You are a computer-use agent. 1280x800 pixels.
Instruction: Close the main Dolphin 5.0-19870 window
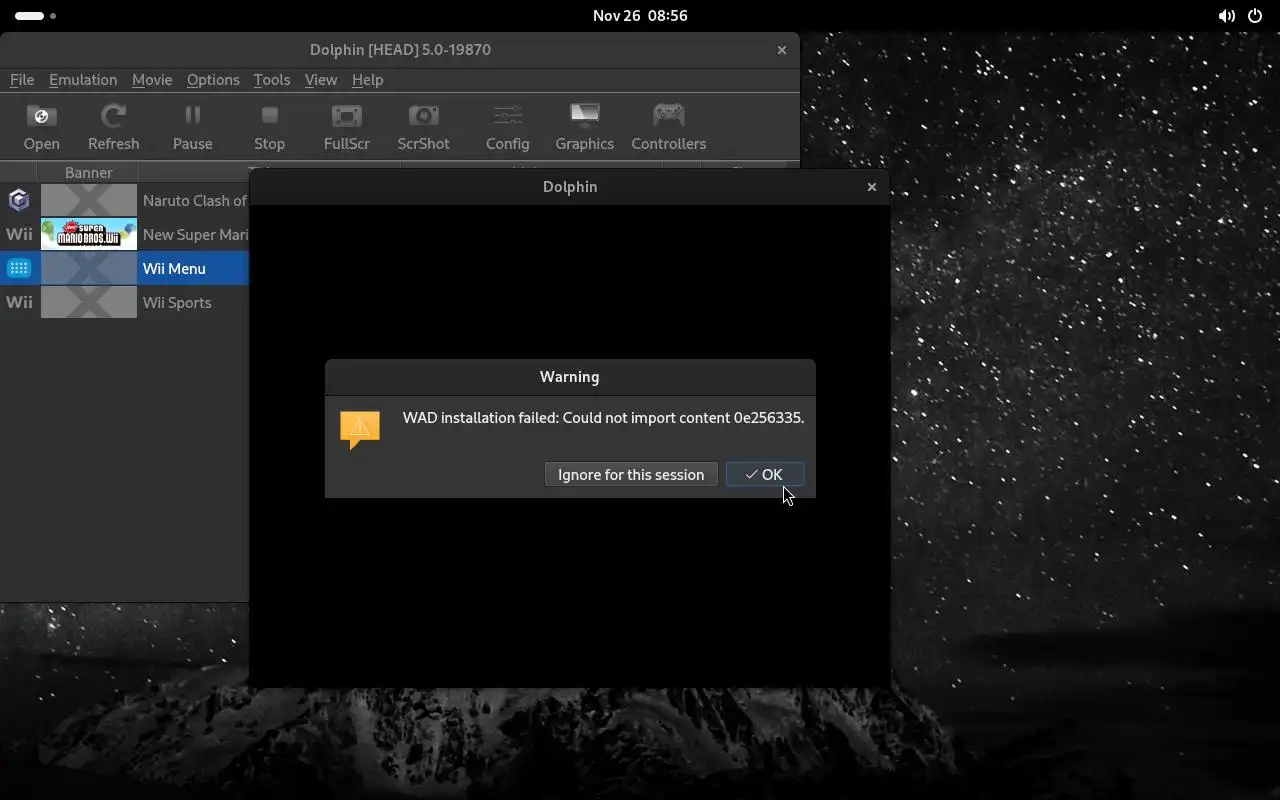pyautogui.click(x=782, y=50)
